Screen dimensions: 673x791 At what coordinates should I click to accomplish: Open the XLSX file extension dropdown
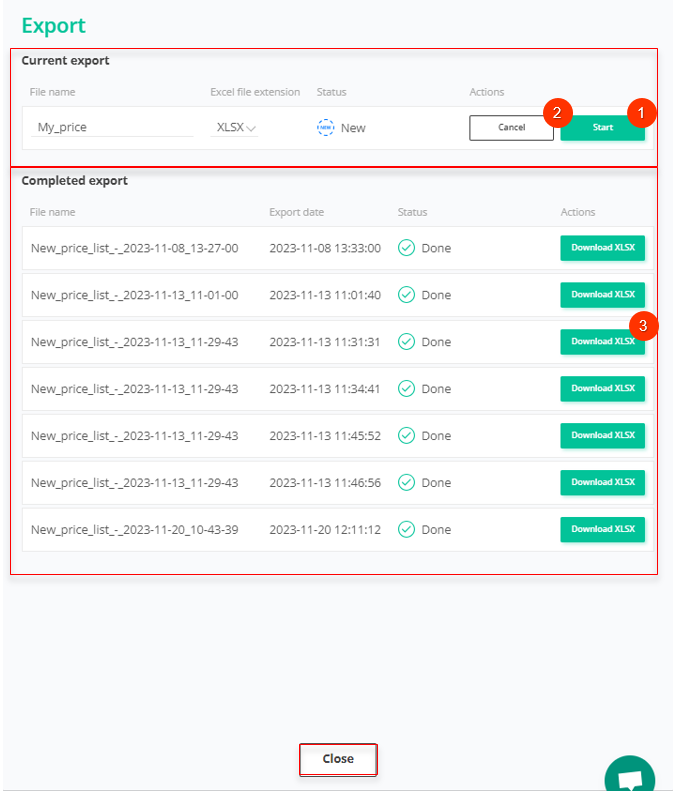coord(235,127)
